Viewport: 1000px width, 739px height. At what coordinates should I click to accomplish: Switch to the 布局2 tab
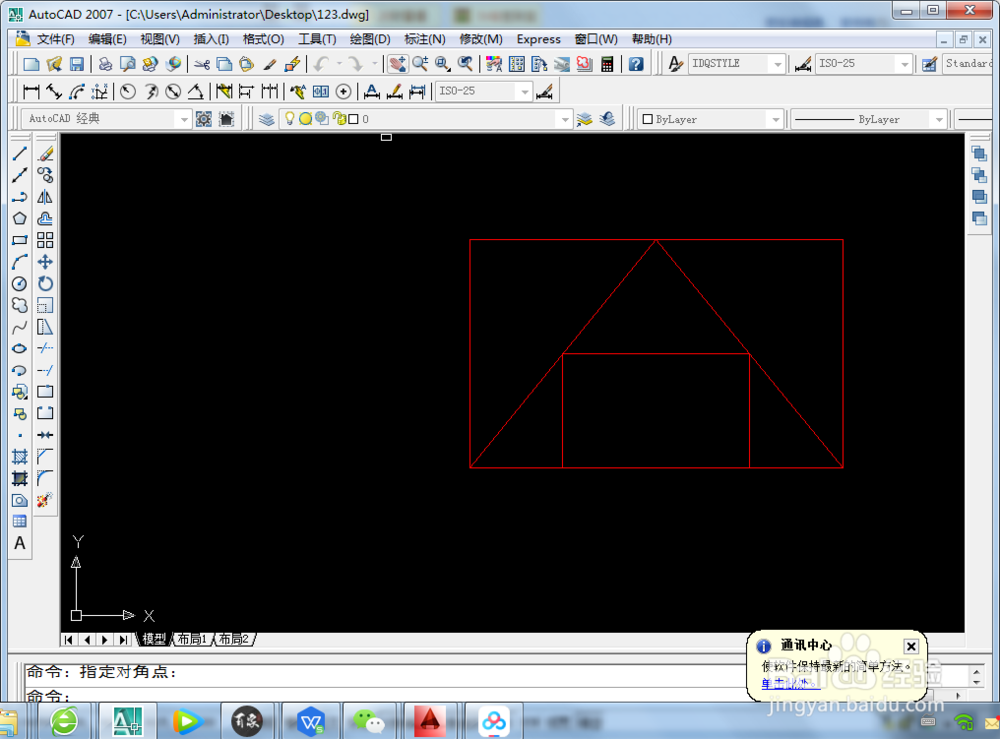233,639
